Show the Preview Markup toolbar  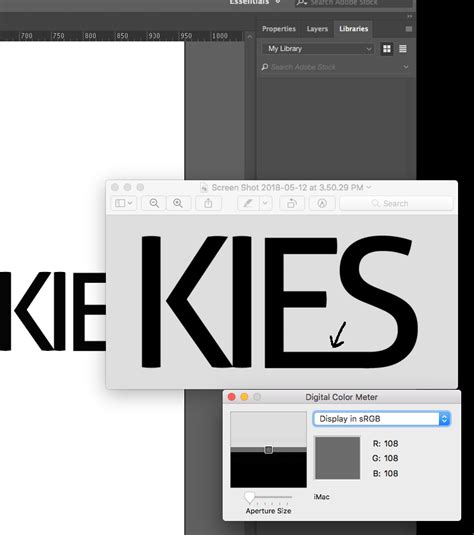(x=322, y=203)
